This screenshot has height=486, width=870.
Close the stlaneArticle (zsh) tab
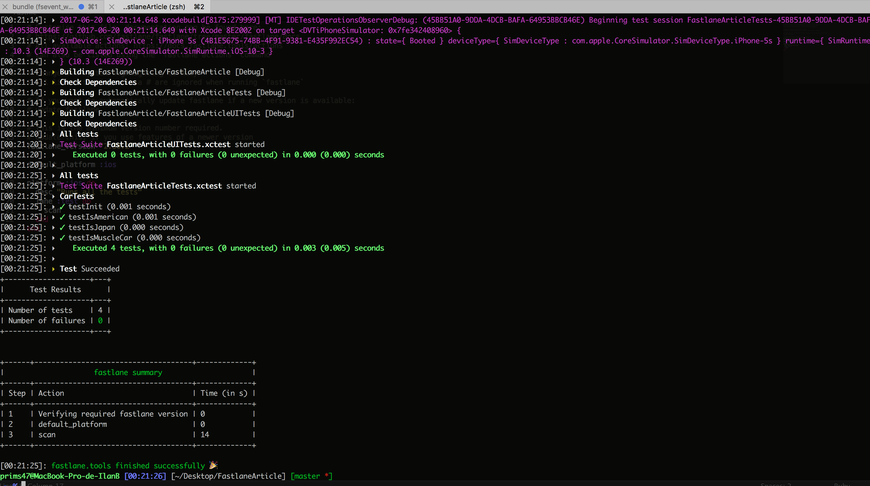pos(111,7)
